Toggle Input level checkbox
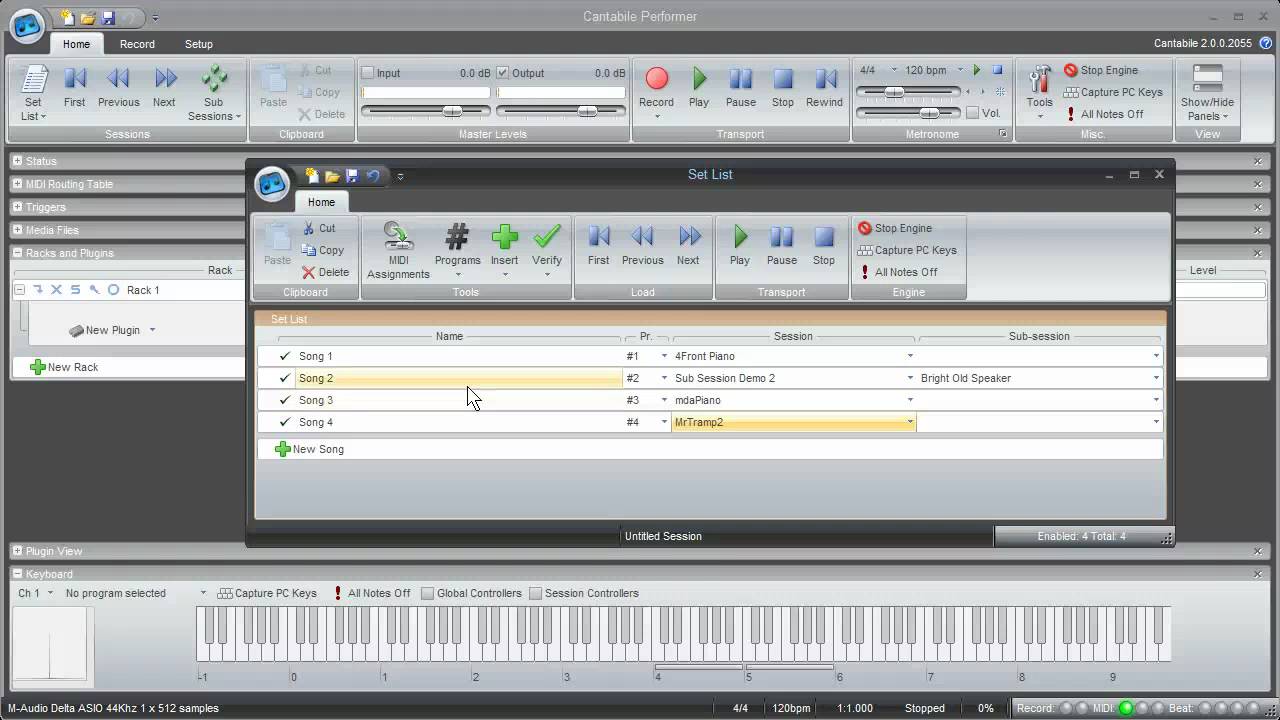The image size is (1280, 720). coord(367,73)
